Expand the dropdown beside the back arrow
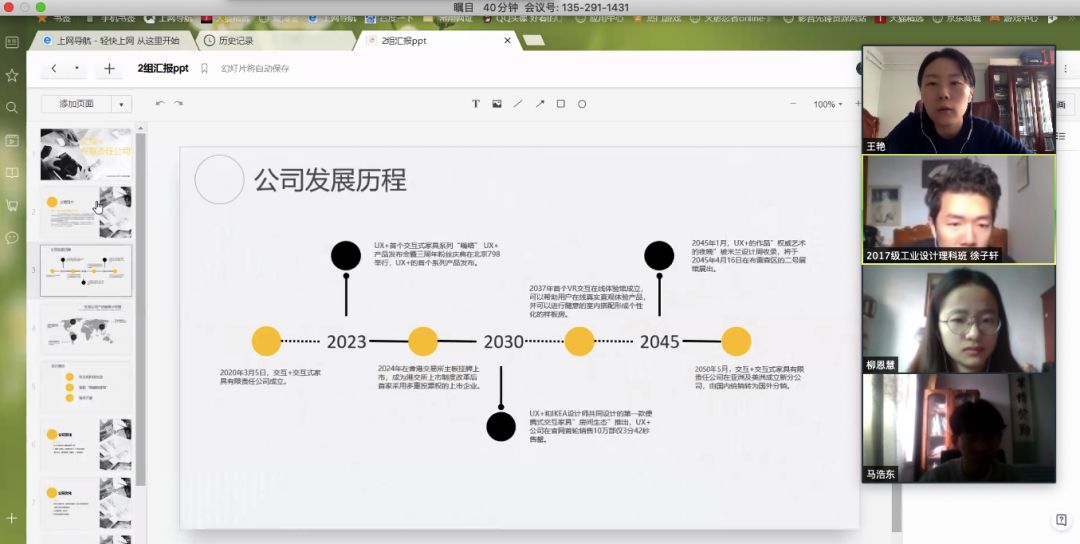 77,69
